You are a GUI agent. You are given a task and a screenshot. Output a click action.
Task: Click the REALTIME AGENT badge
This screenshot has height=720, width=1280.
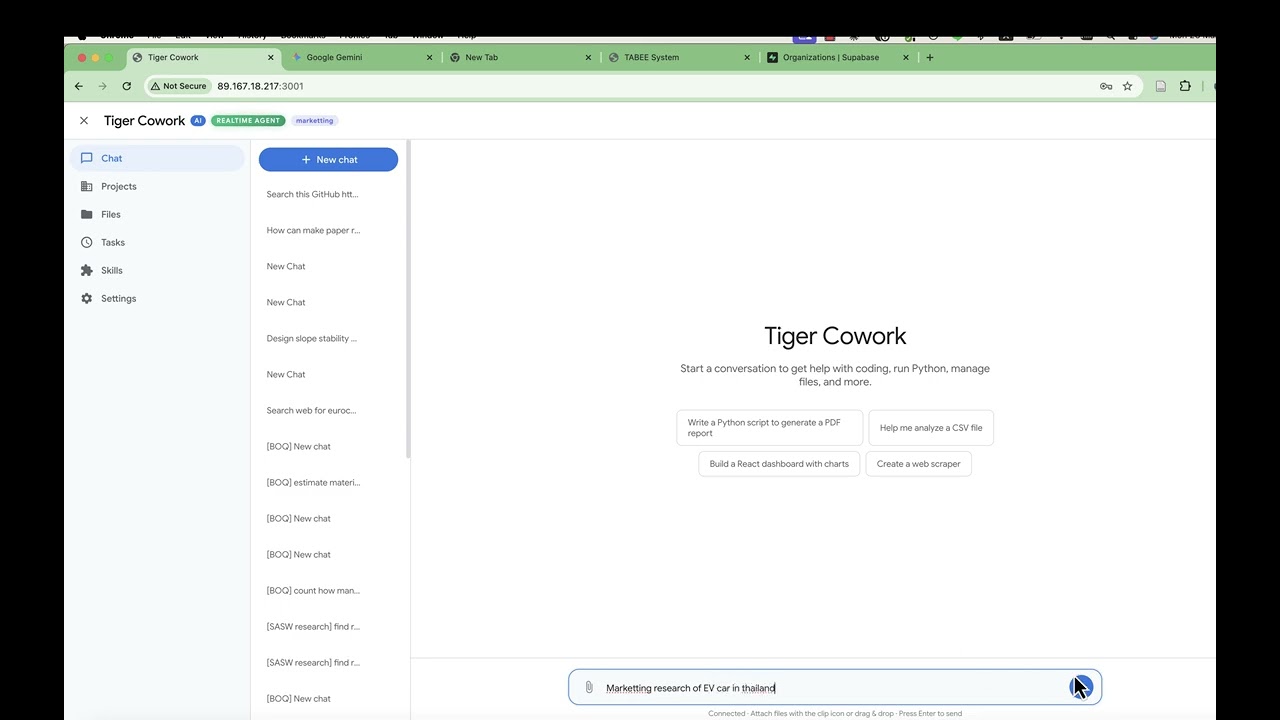click(x=248, y=121)
